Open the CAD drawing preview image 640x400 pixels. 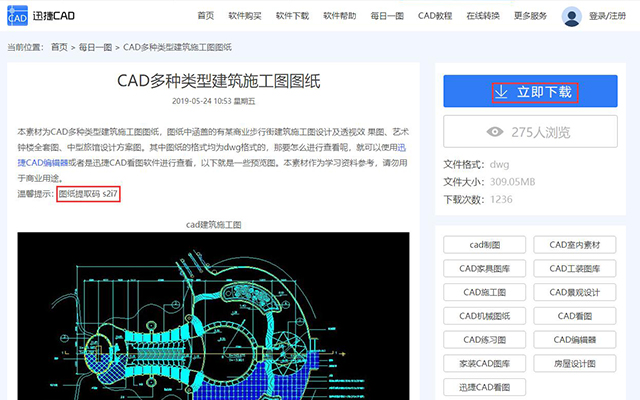[x=213, y=316]
